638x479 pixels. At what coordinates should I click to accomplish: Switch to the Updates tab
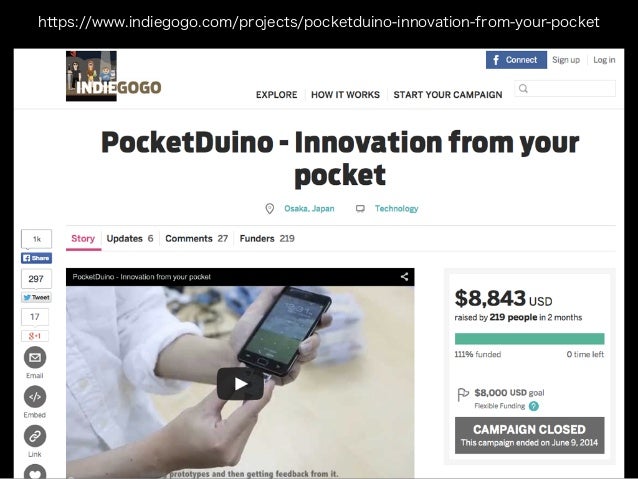130,238
